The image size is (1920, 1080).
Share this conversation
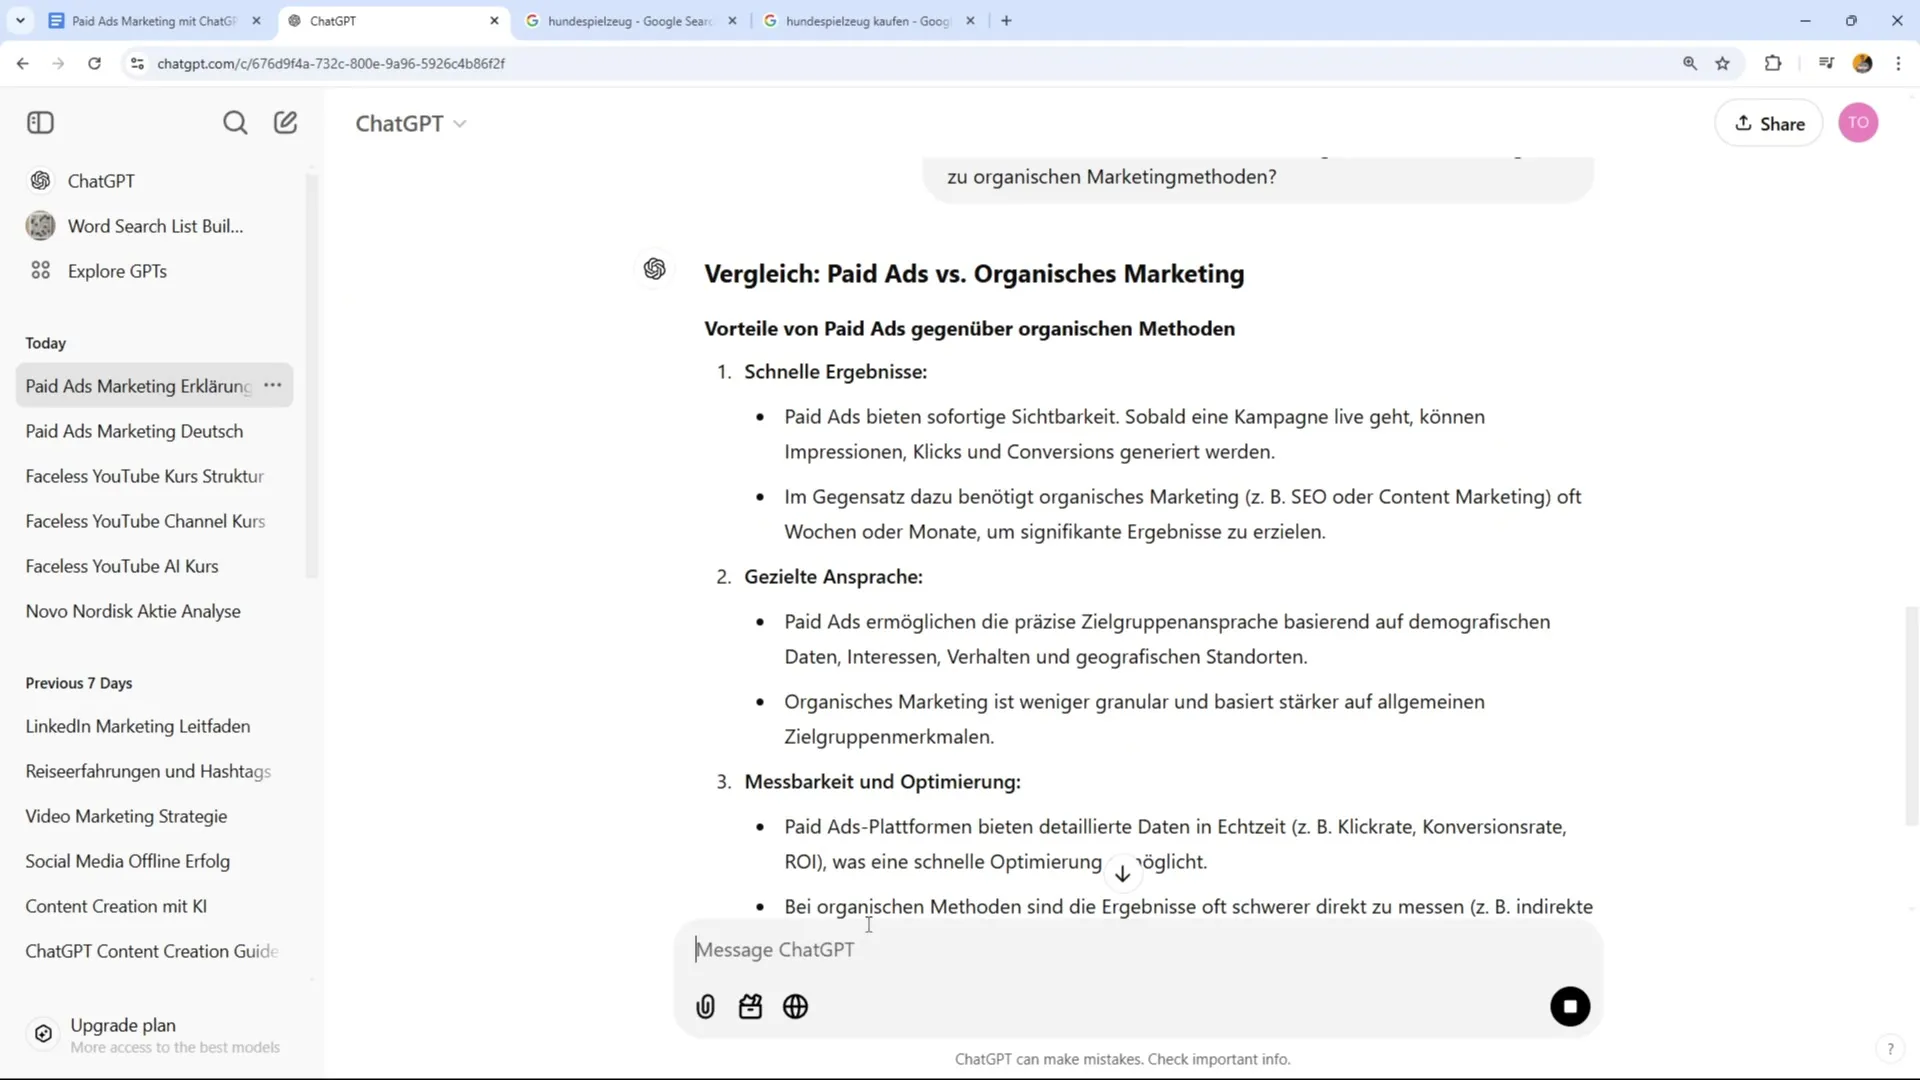(x=1769, y=123)
